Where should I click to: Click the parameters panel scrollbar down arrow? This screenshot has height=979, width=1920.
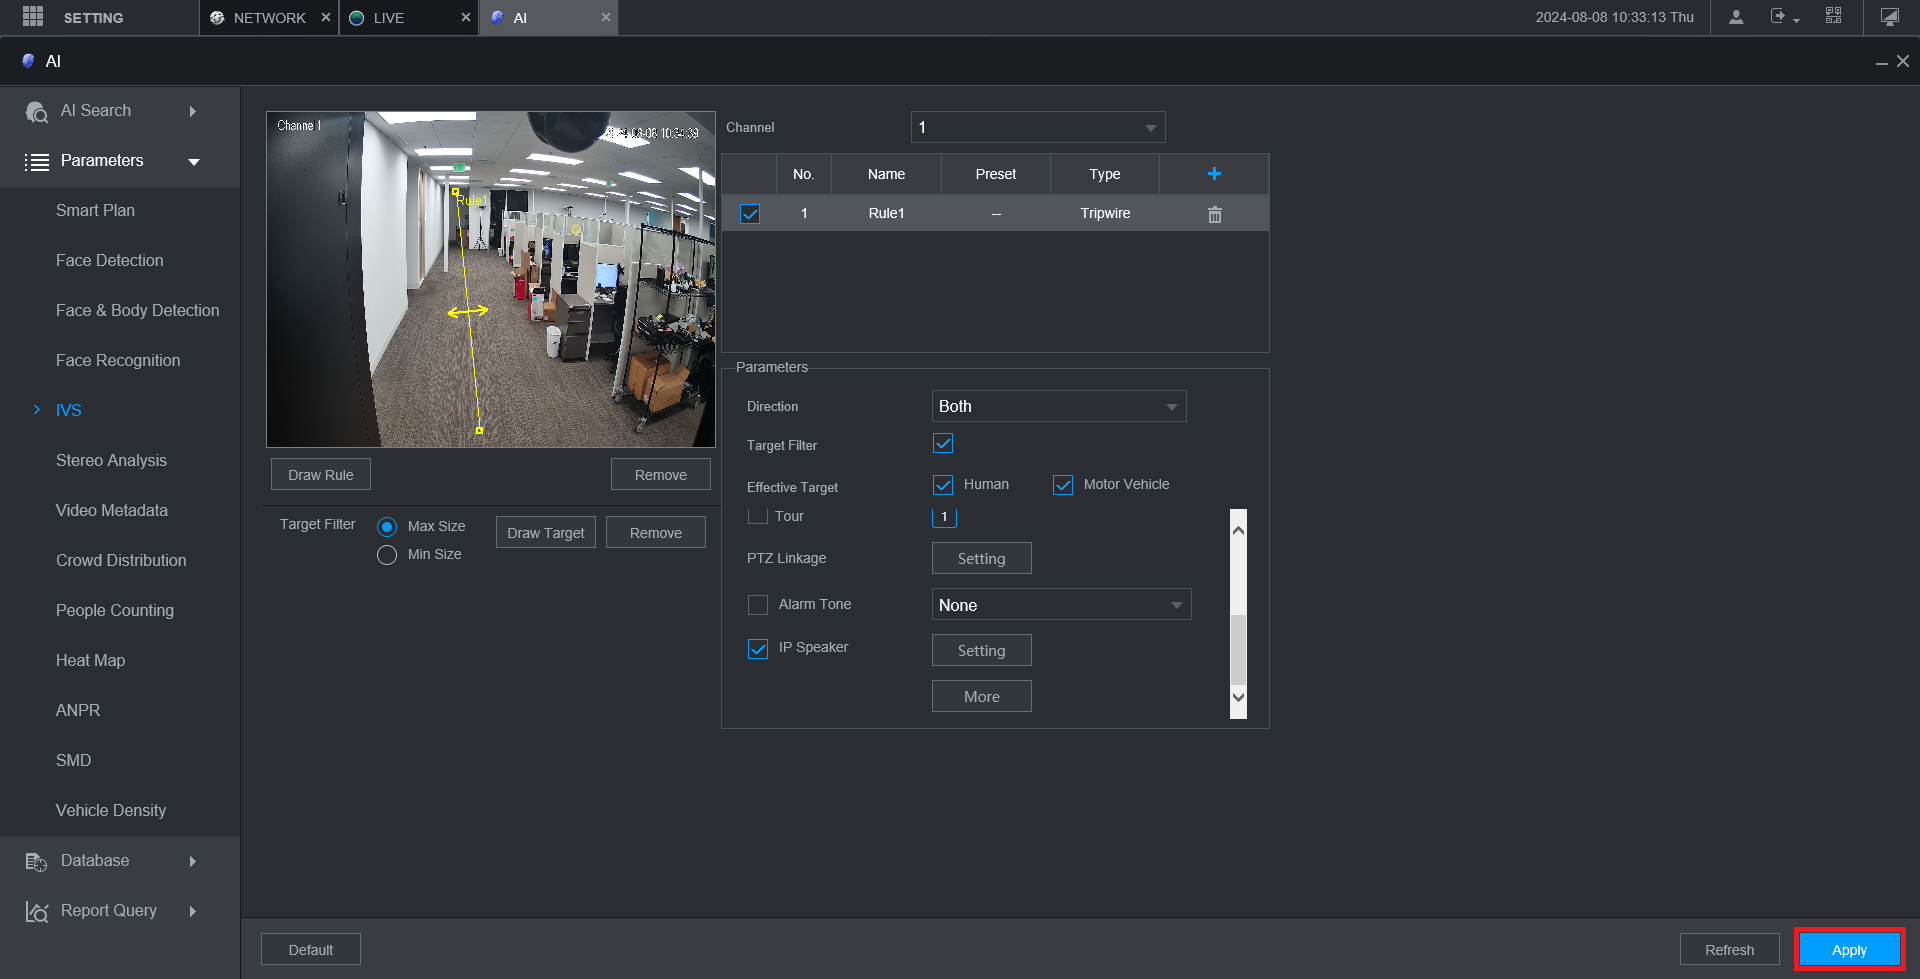point(1238,697)
